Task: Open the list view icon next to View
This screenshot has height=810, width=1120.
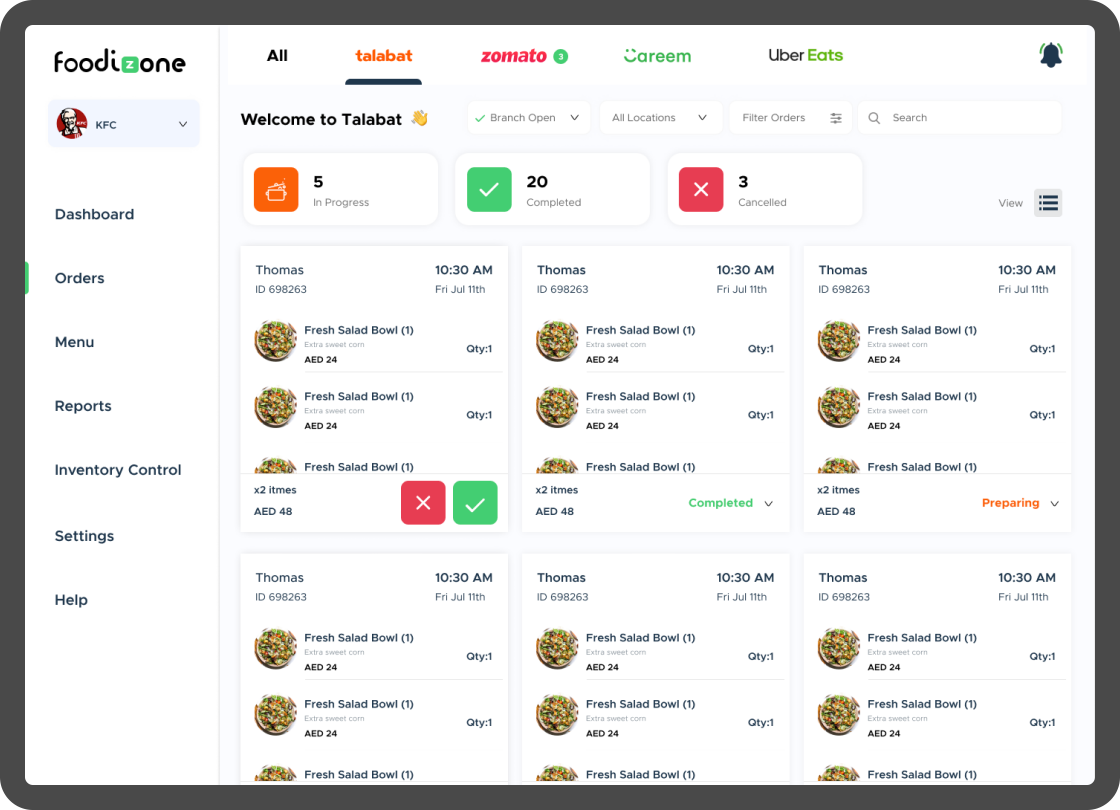Action: point(1047,202)
